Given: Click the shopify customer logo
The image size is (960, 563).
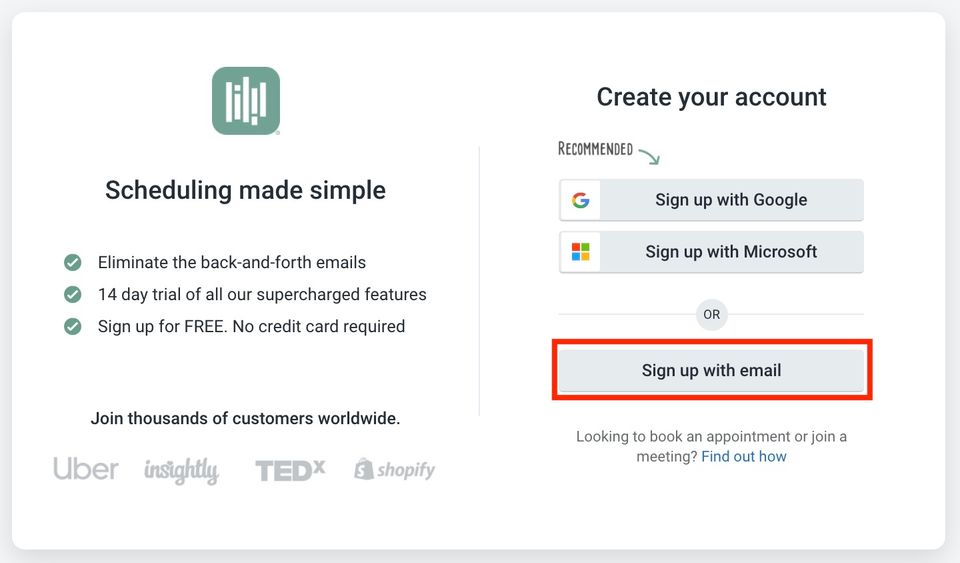Looking at the screenshot, I should coord(395,469).
